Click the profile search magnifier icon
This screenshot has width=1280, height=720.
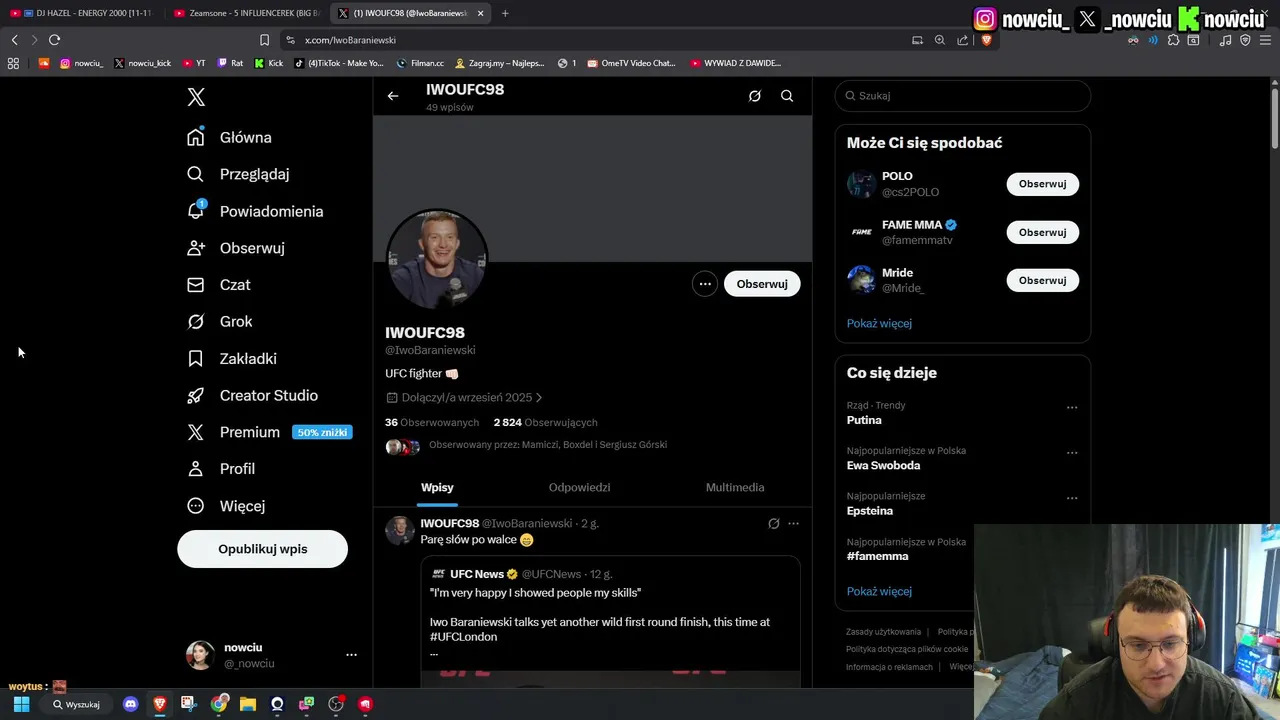787,96
